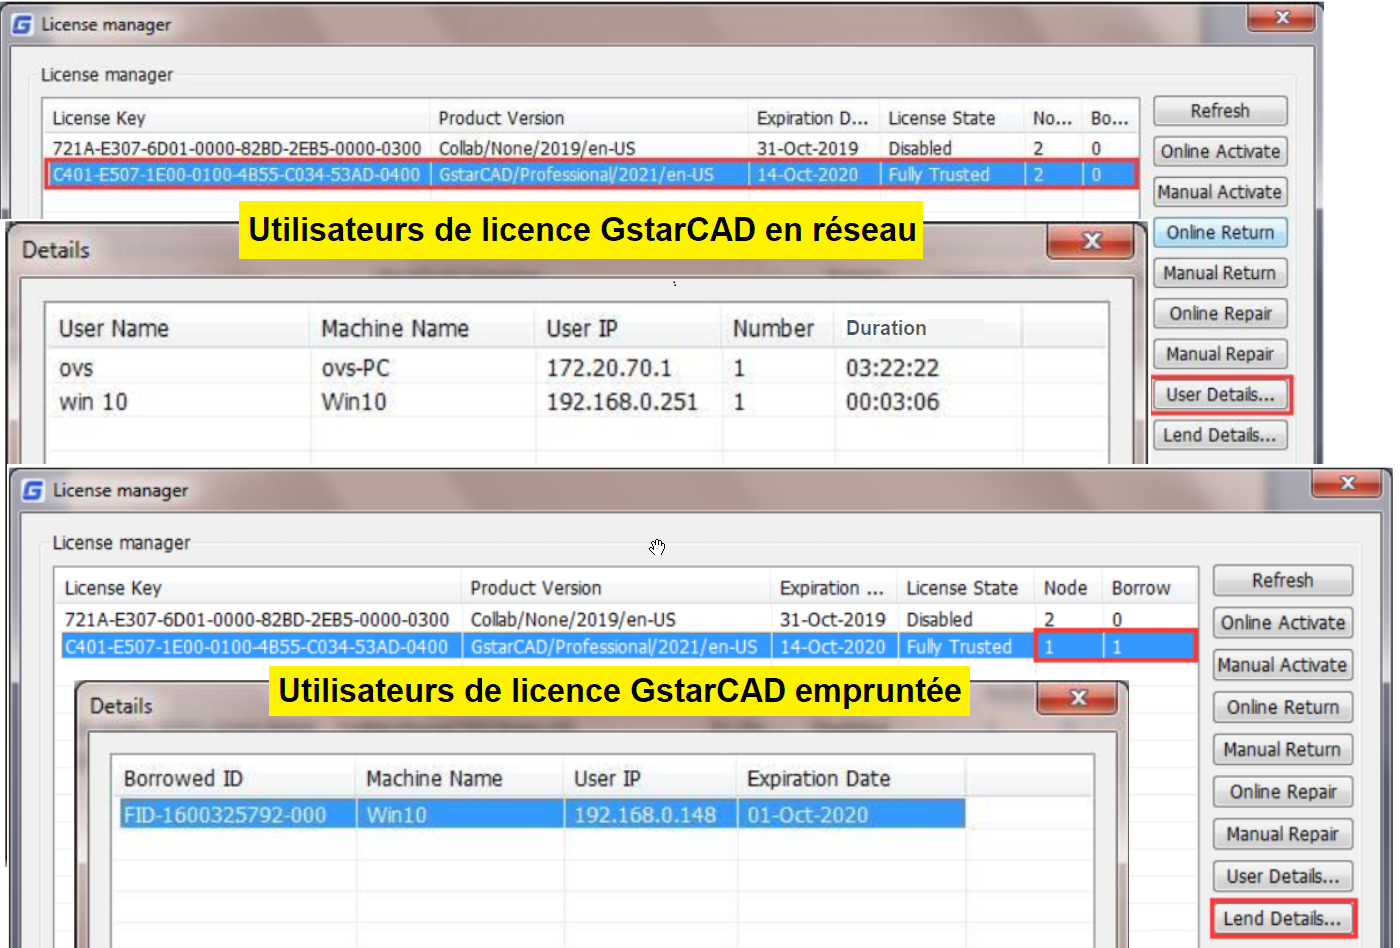Screen dimensions: 1400x948
Task: Click duration 03:22:22 cell
Action: click(893, 368)
